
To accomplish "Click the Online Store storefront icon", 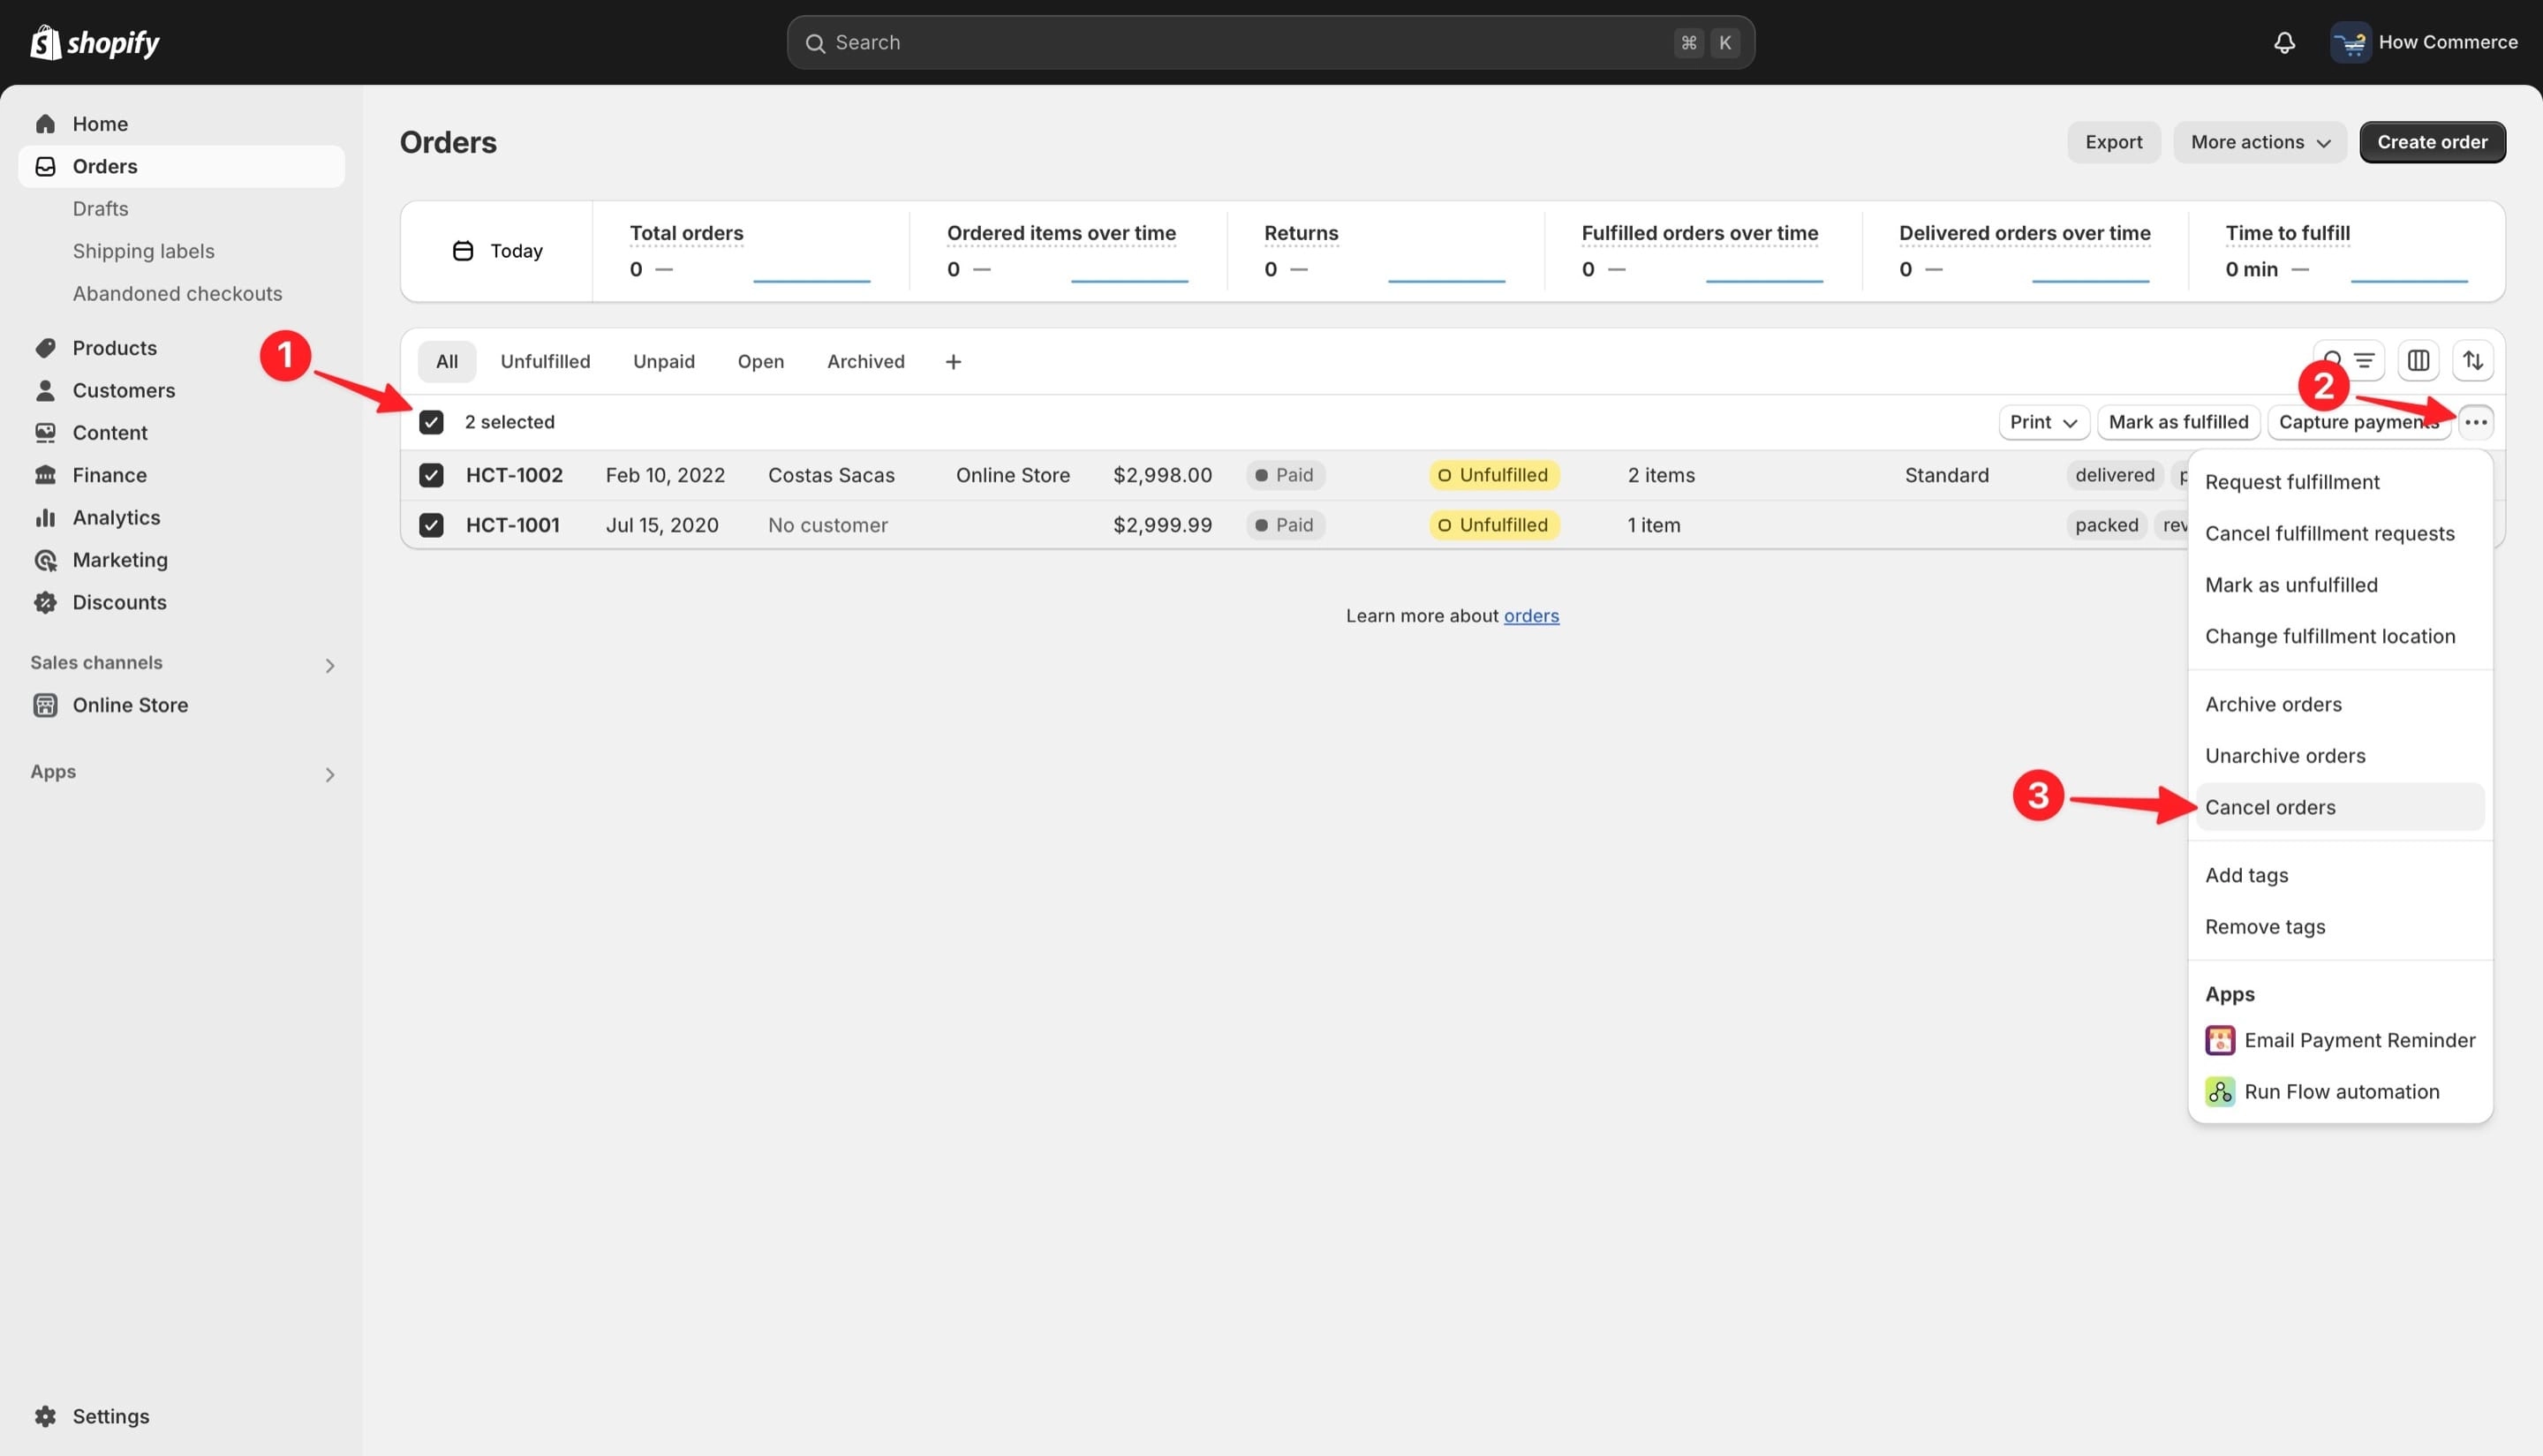I will click(45, 705).
